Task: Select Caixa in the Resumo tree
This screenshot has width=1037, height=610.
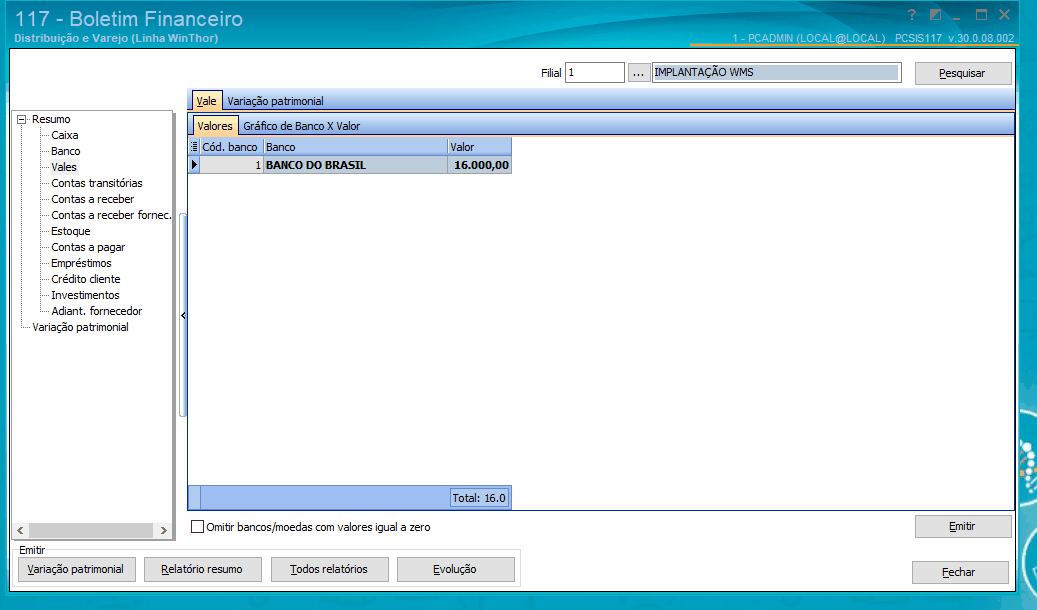Action: click(65, 135)
